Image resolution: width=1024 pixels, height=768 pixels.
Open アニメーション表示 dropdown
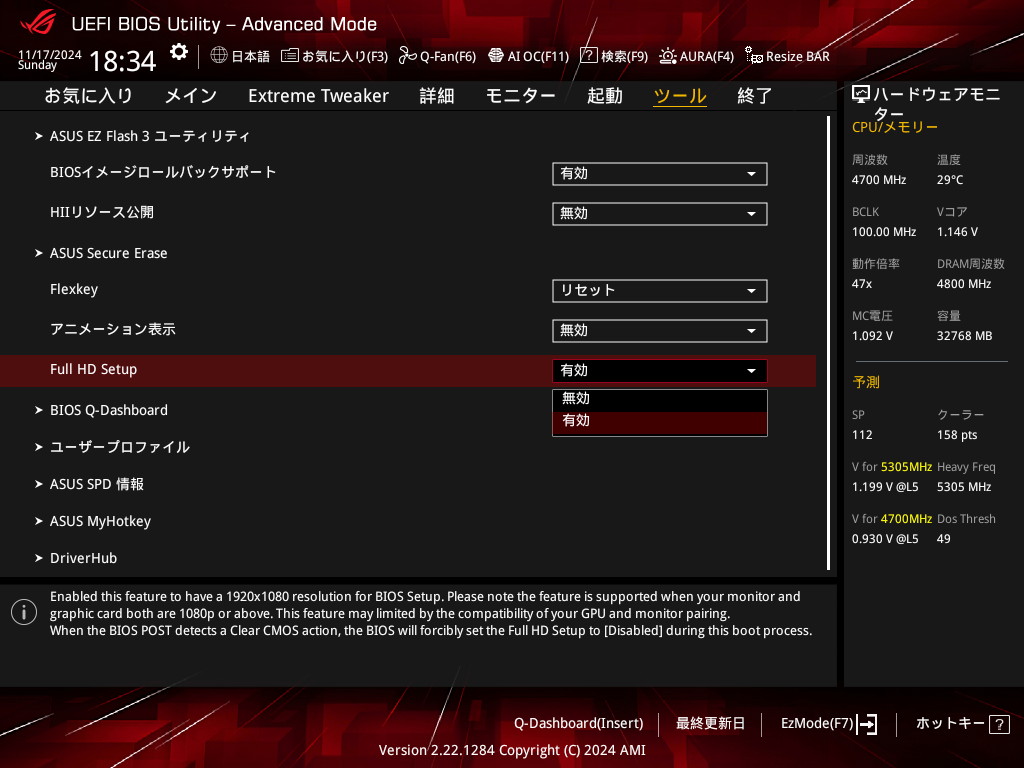(x=660, y=330)
